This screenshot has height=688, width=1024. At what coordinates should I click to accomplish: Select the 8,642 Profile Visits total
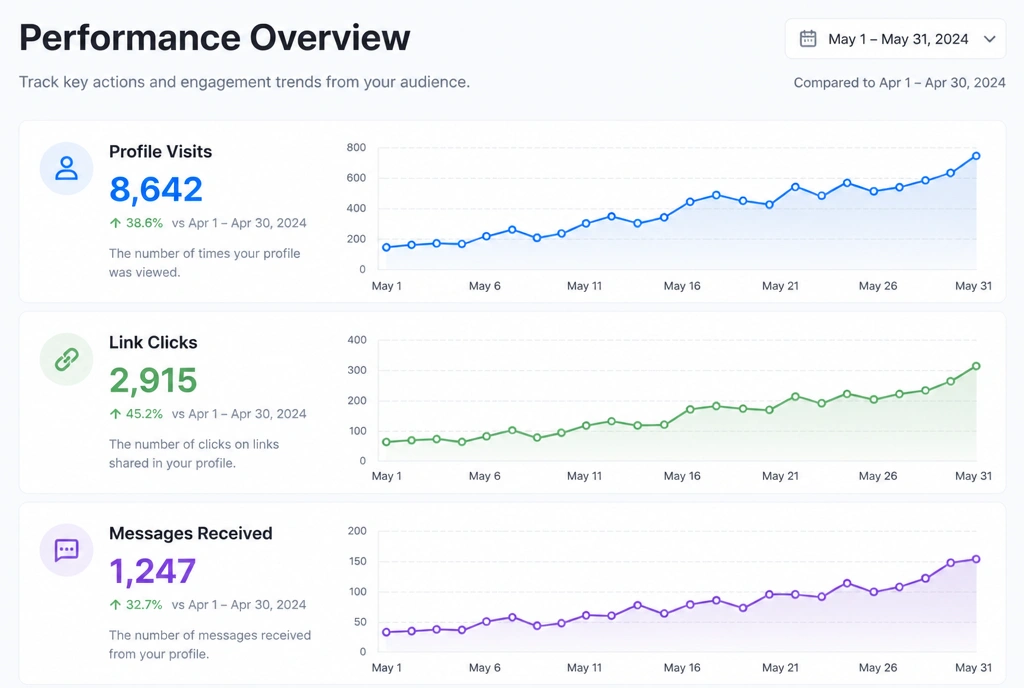click(156, 189)
